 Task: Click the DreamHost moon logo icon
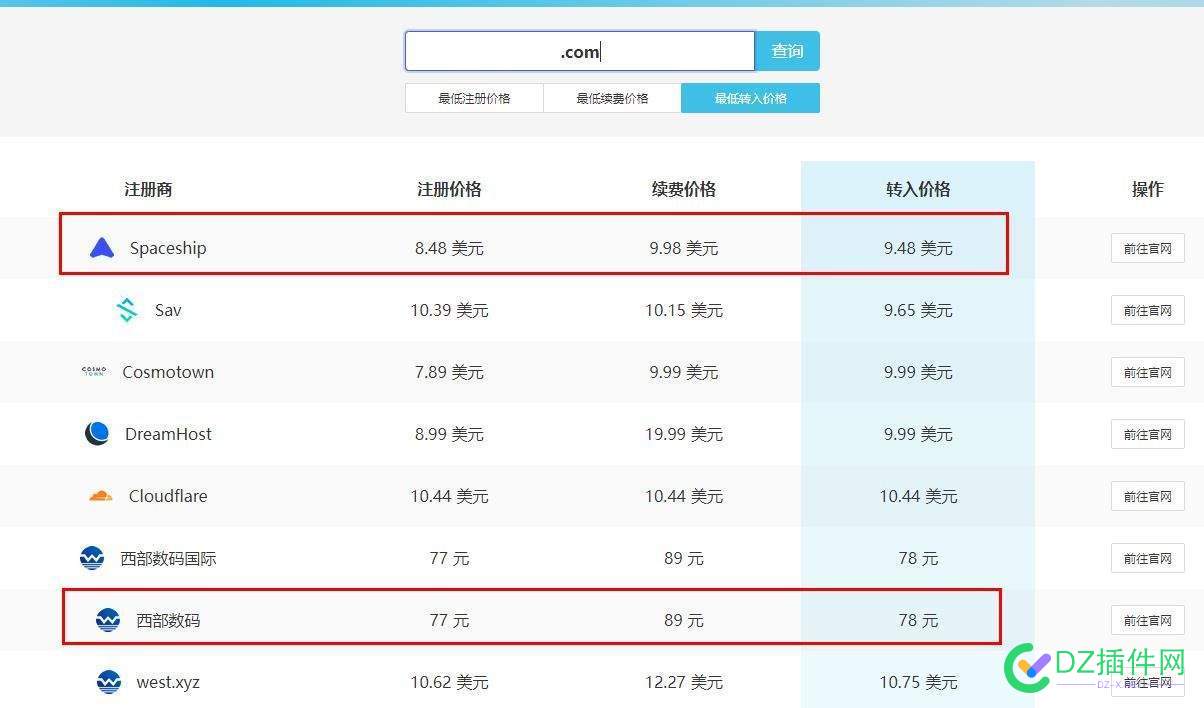[97, 433]
